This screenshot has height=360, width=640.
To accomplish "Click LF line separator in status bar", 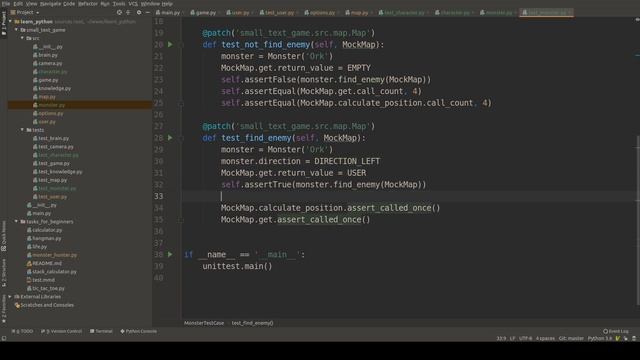I will coord(512,338).
